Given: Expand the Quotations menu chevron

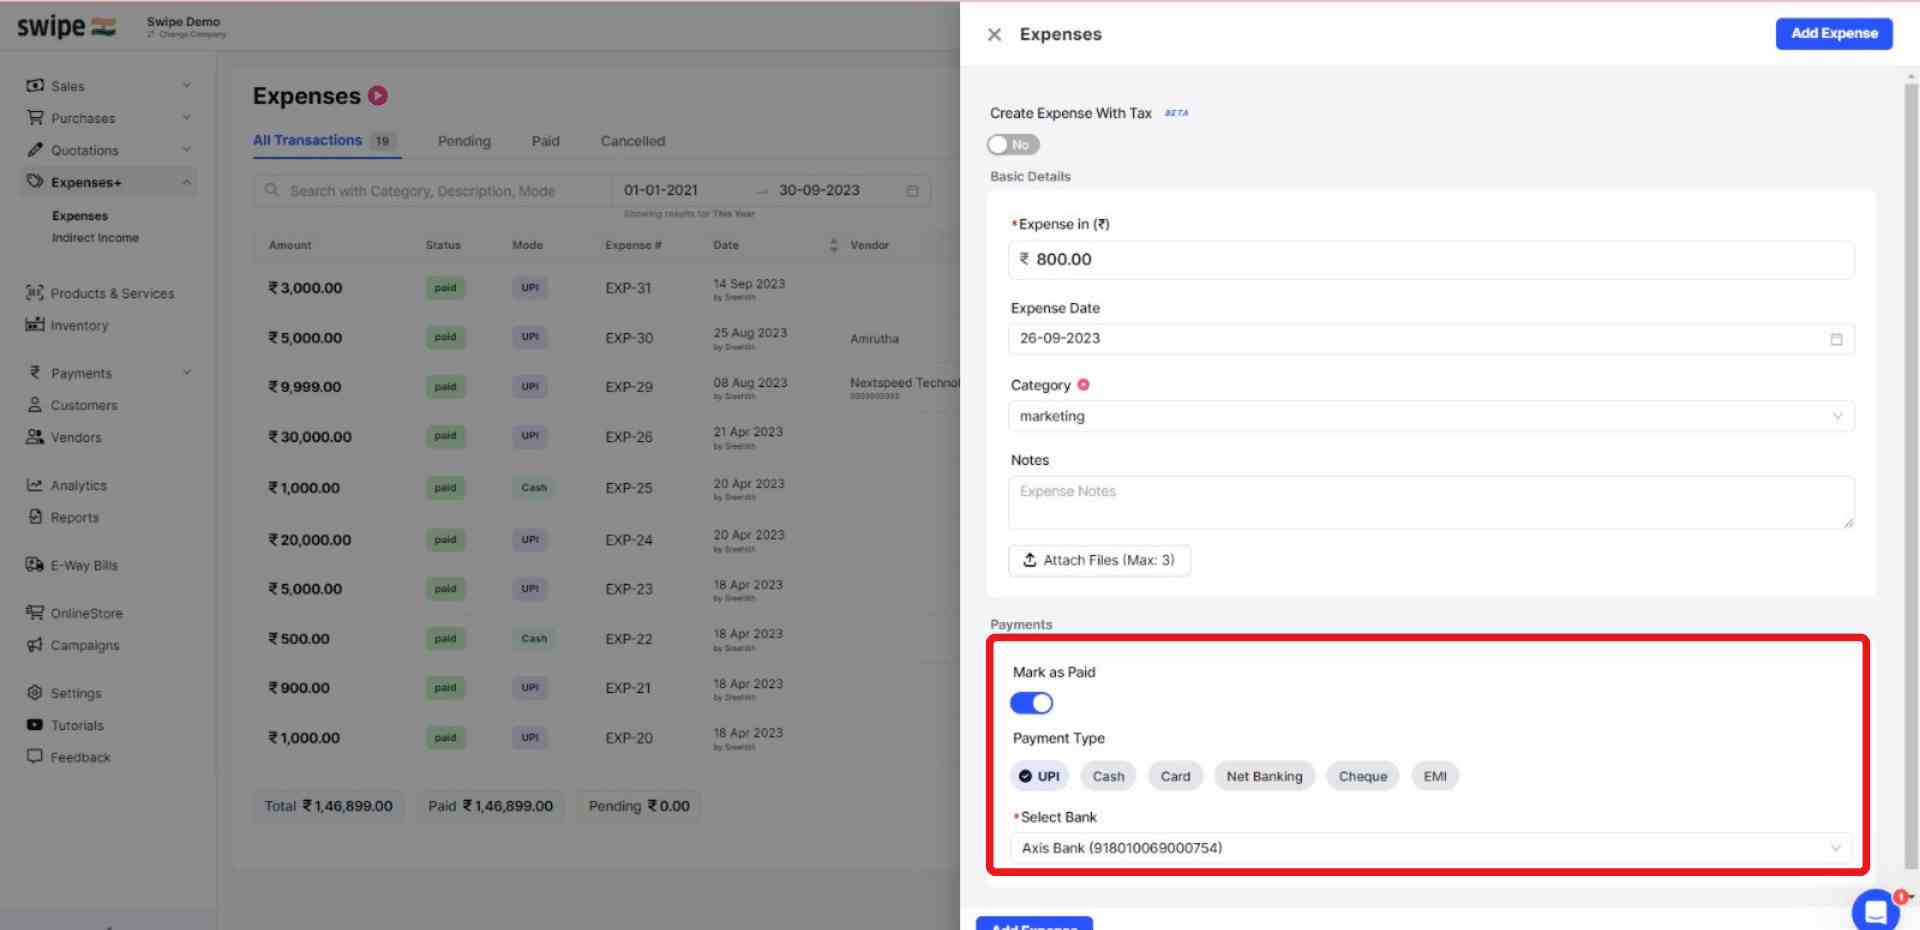Looking at the screenshot, I should pyautogui.click(x=186, y=149).
